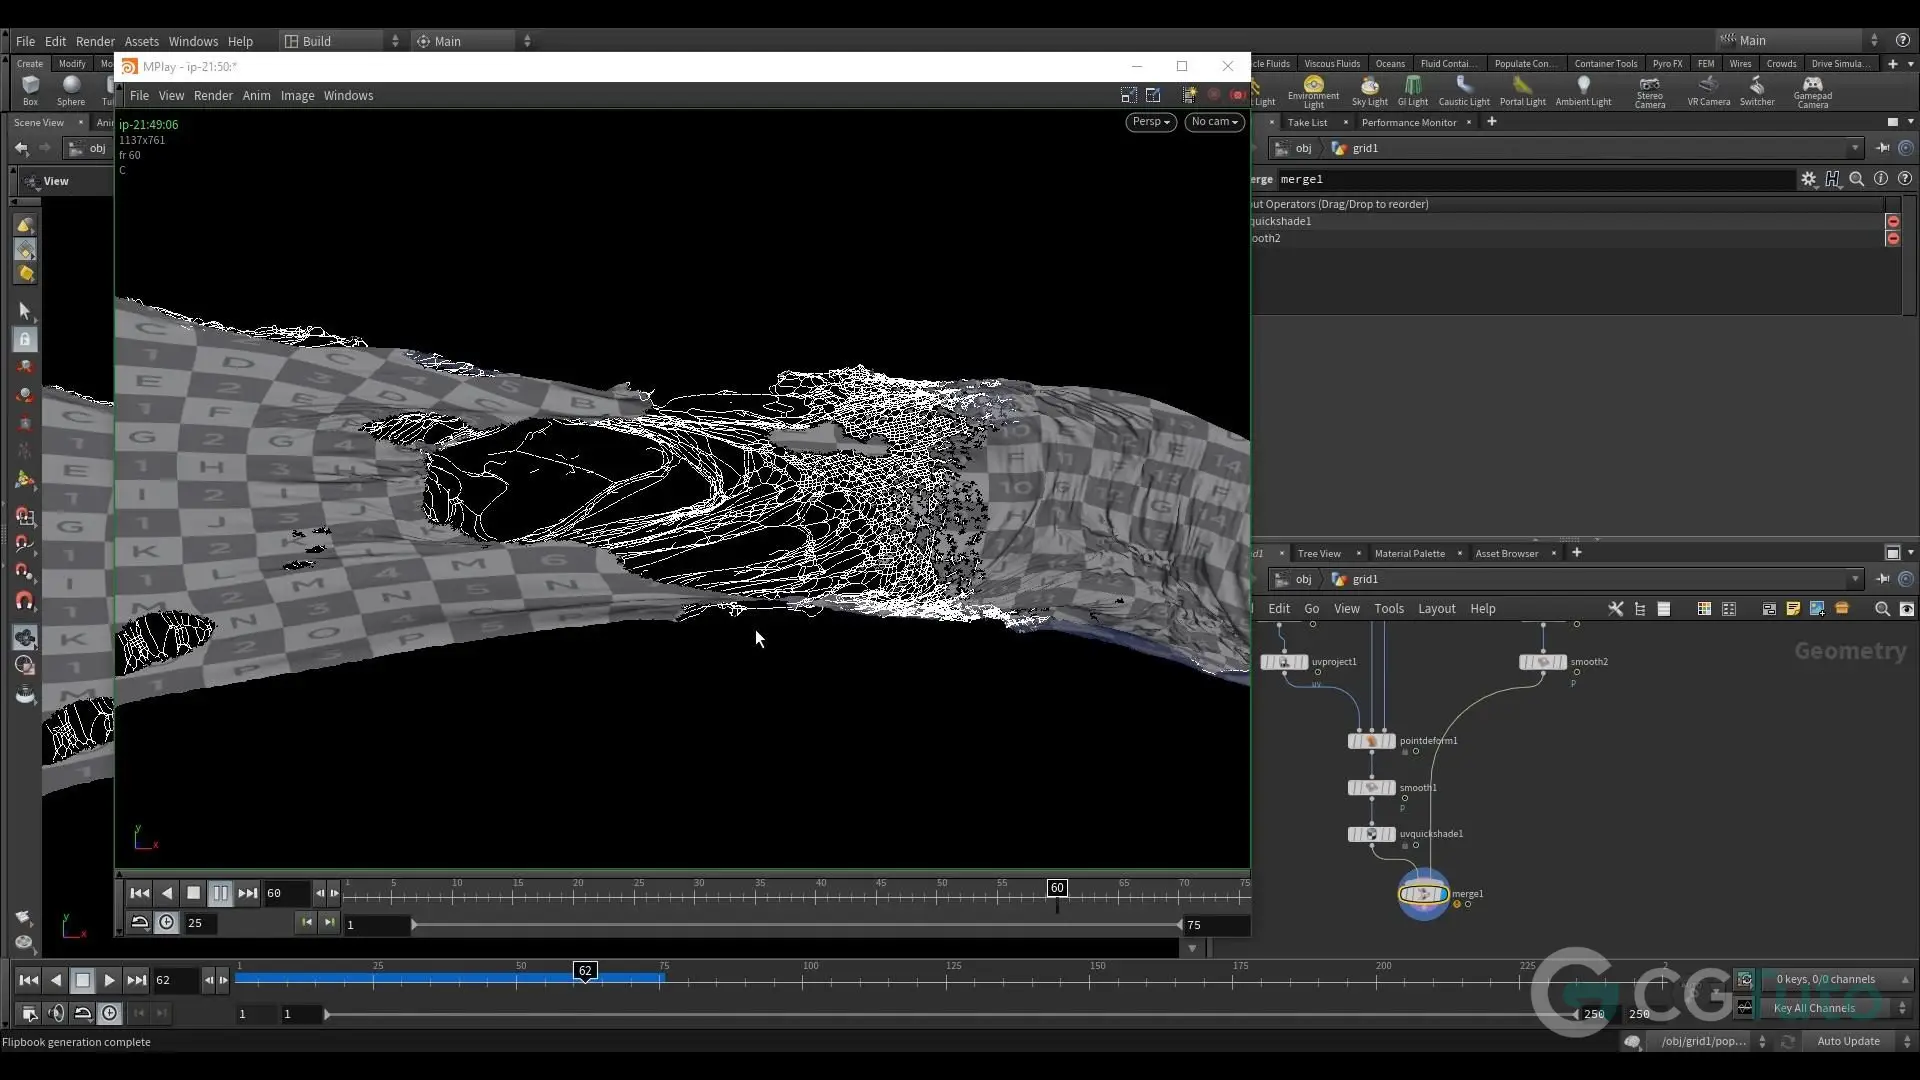Open the Anim menu in MPlay

tap(256, 96)
